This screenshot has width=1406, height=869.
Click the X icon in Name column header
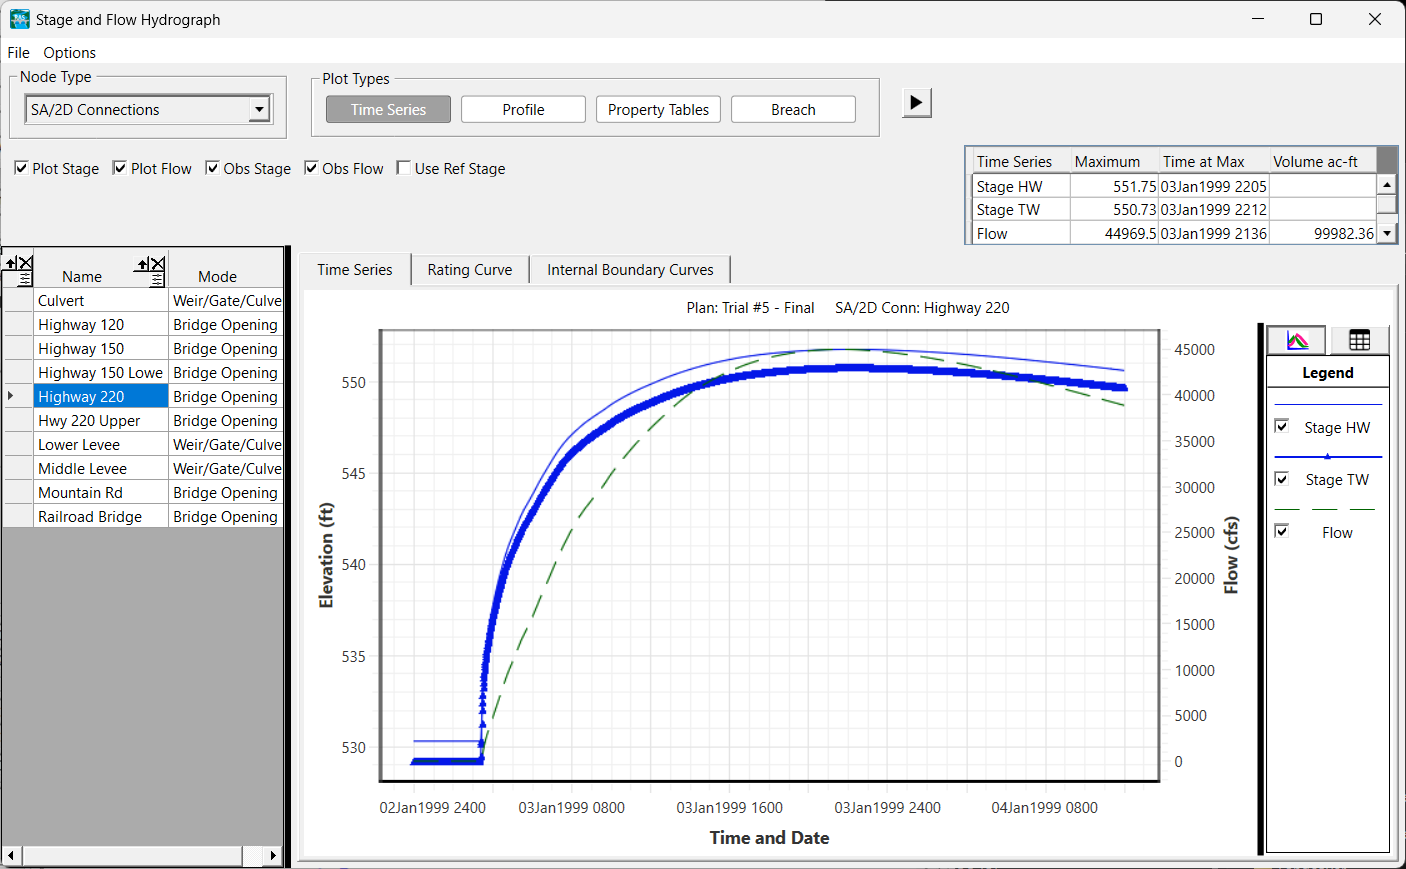pyautogui.click(x=157, y=264)
